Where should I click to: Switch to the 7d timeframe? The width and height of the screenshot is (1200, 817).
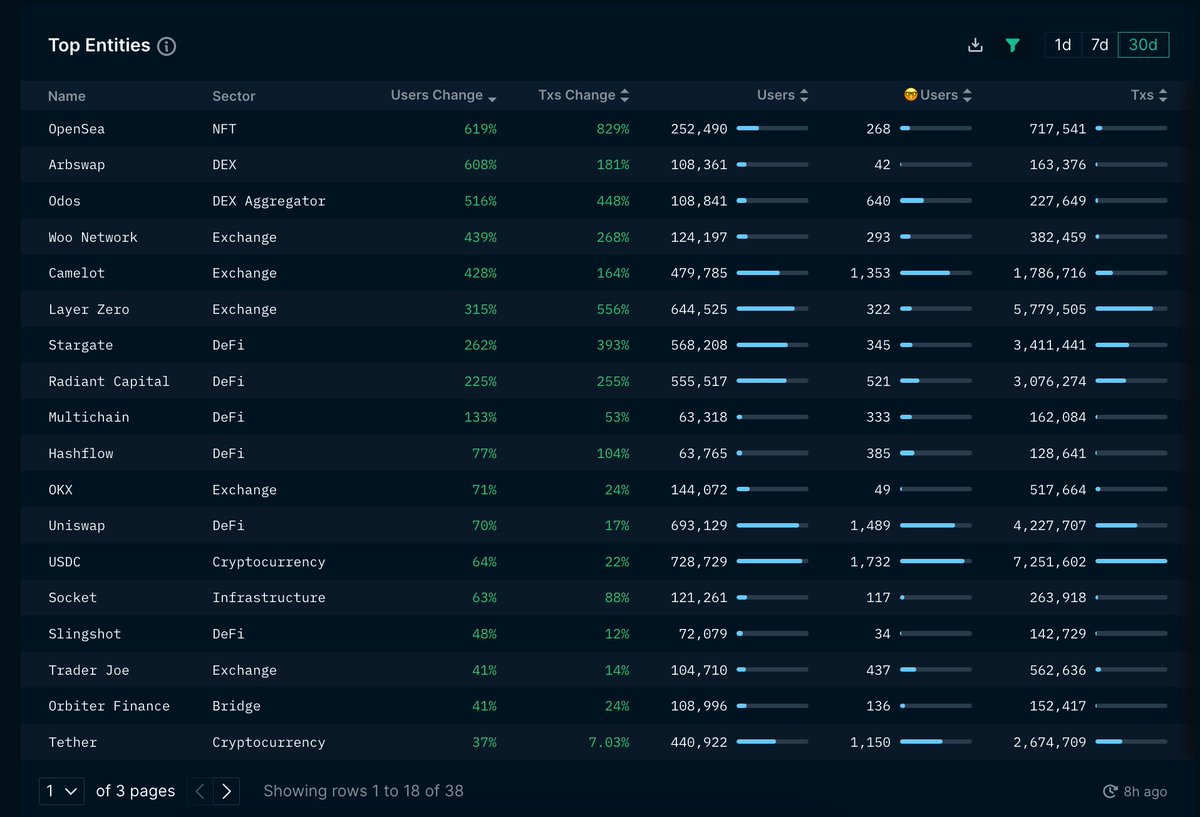point(1099,45)
